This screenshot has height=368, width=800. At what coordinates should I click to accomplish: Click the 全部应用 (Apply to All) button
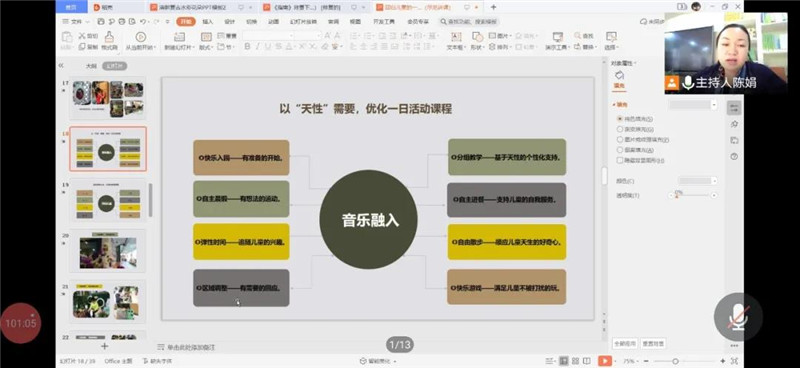[x=624, y=344]
